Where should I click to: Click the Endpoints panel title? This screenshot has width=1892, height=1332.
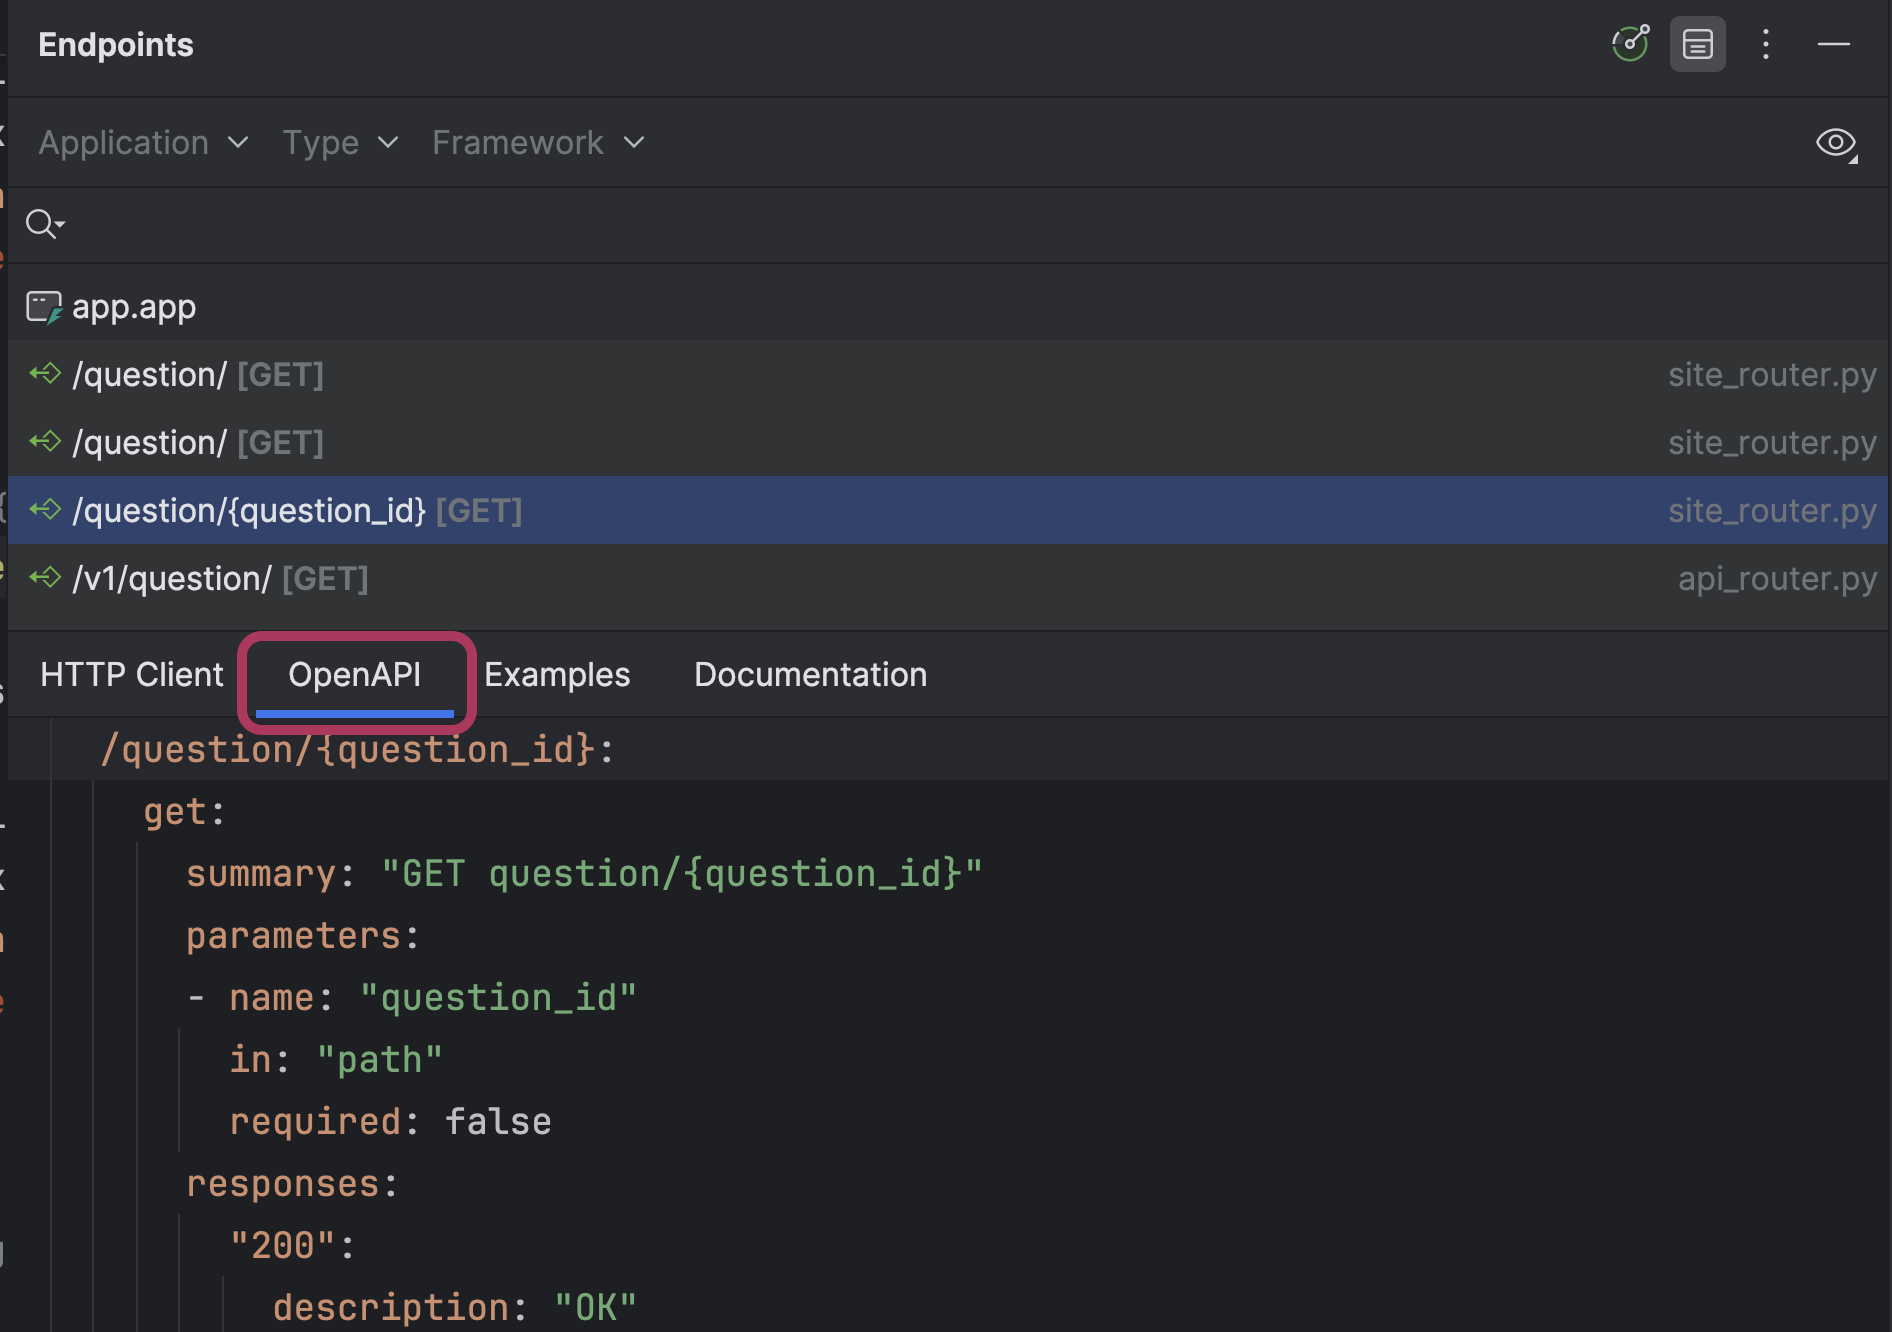click(x=116, y=45)
